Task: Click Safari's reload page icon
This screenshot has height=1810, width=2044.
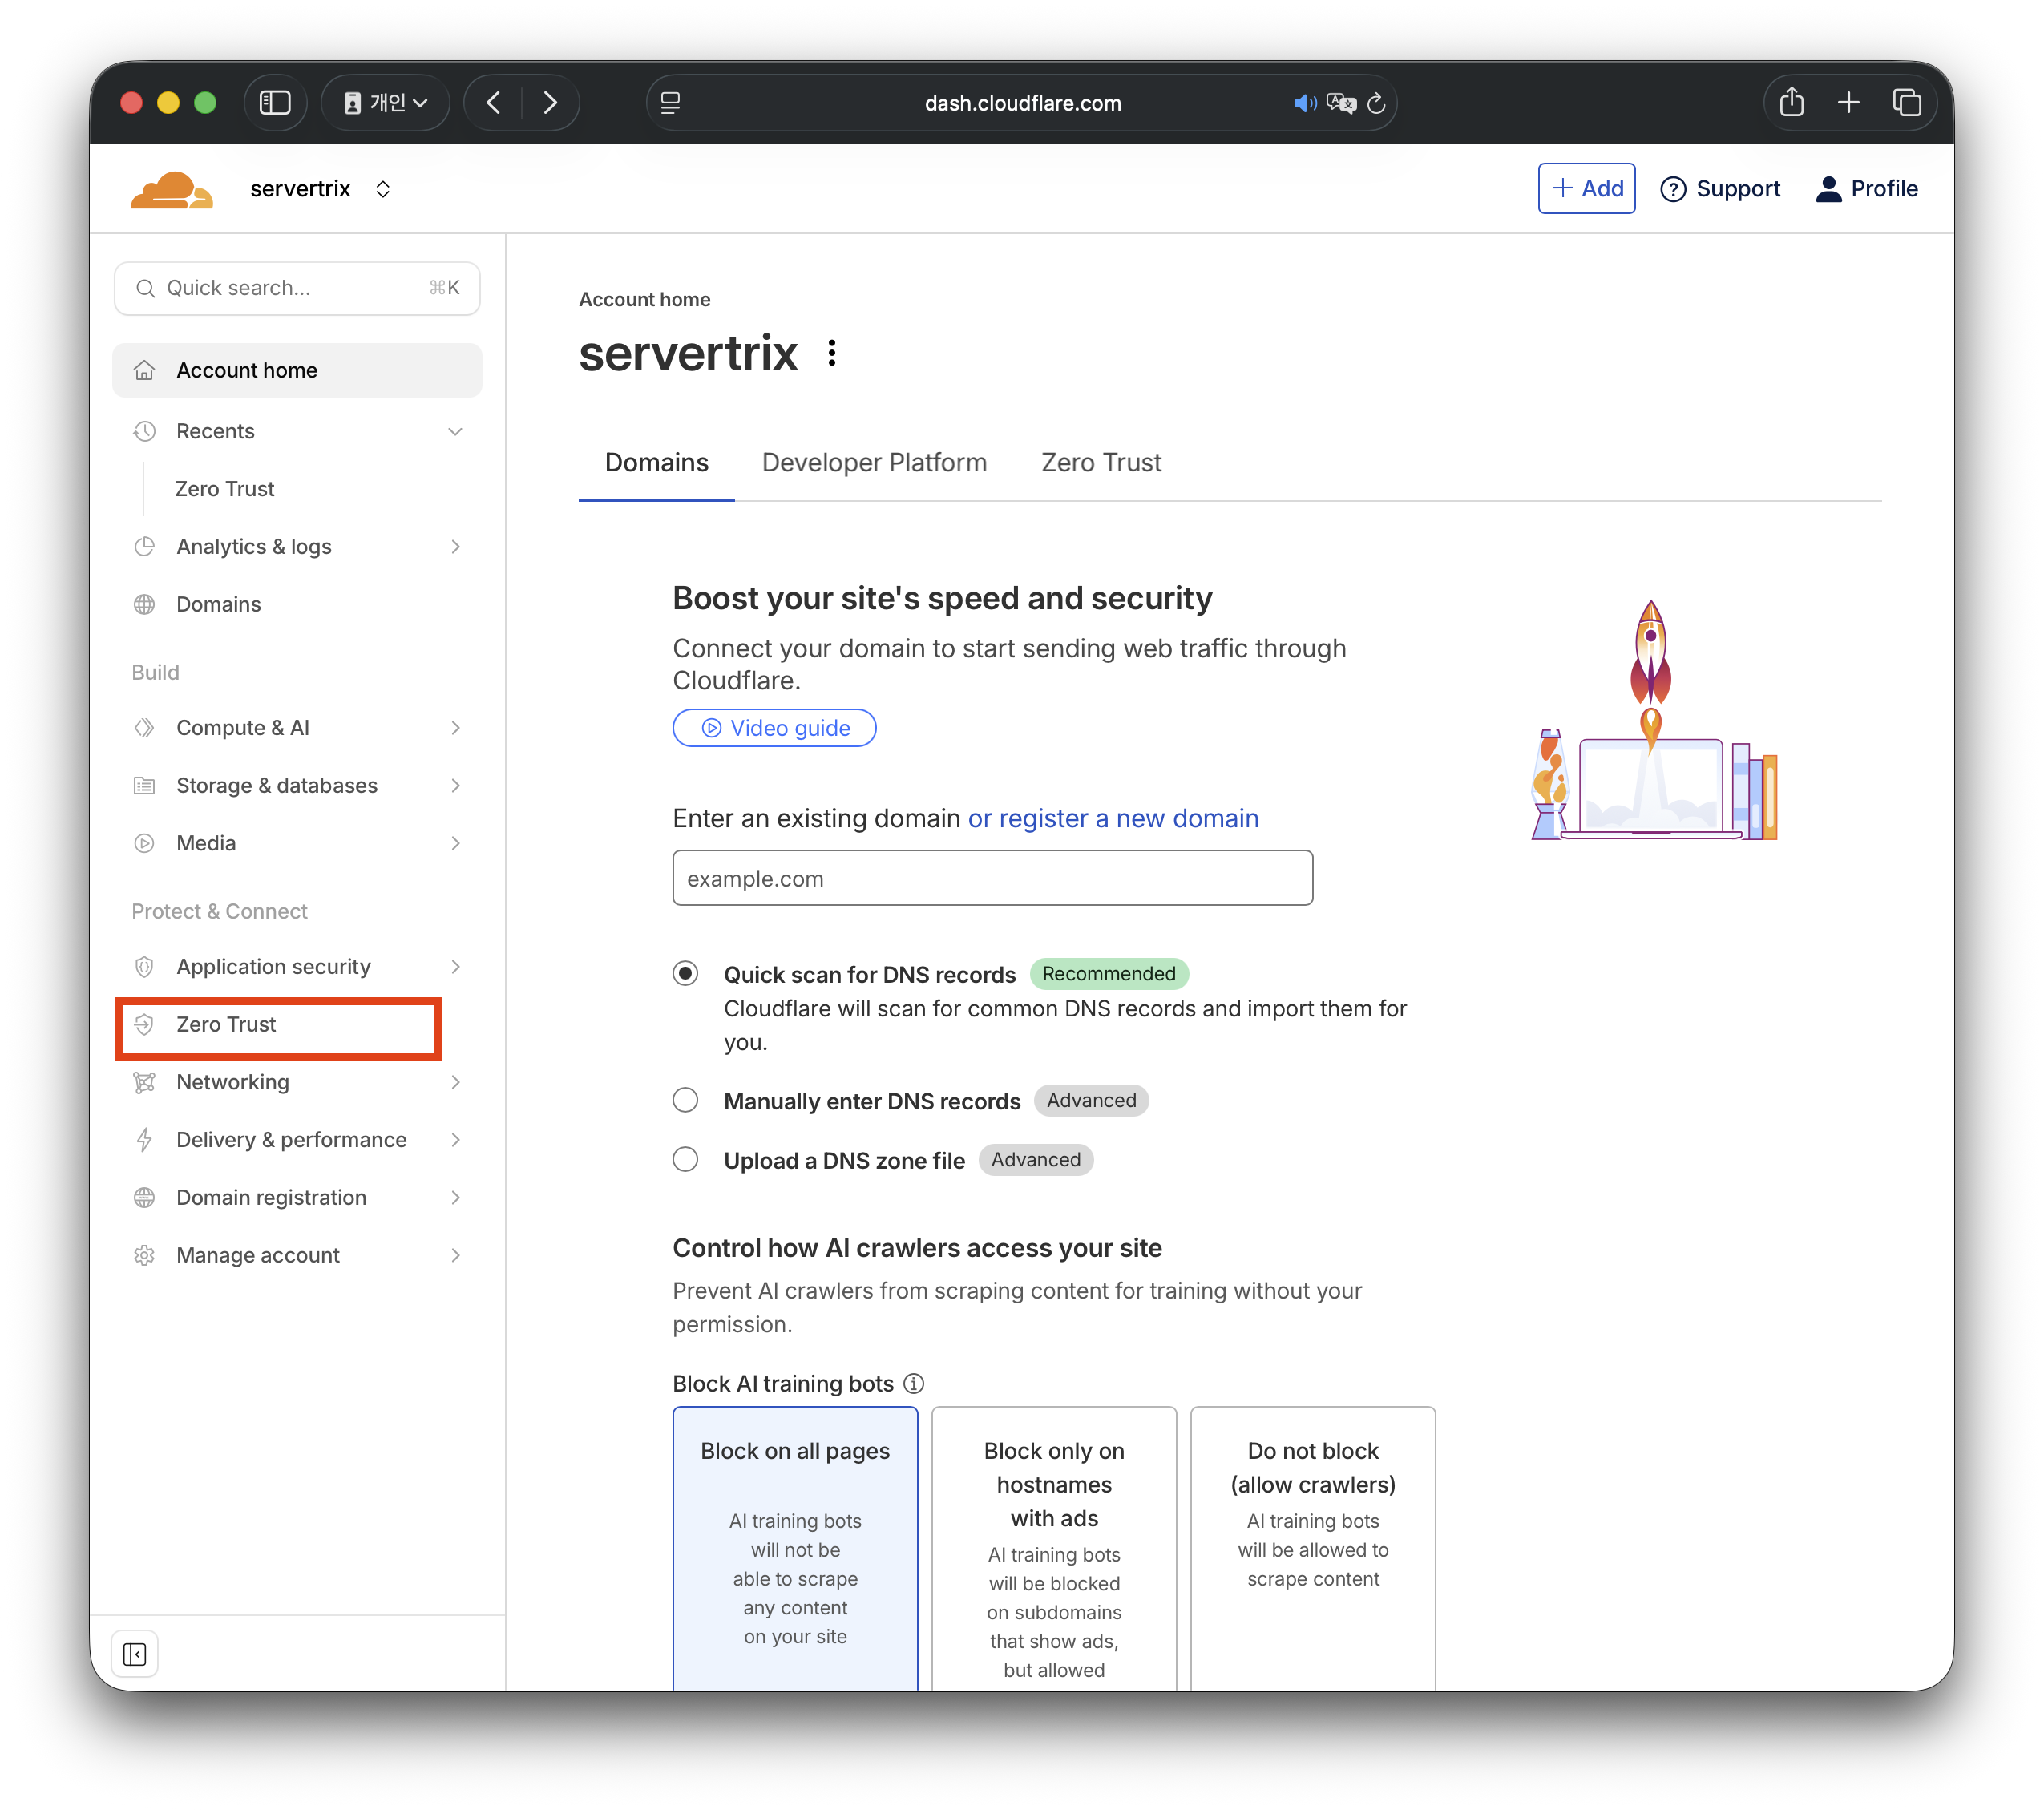Action: (x=1377, y=103)
